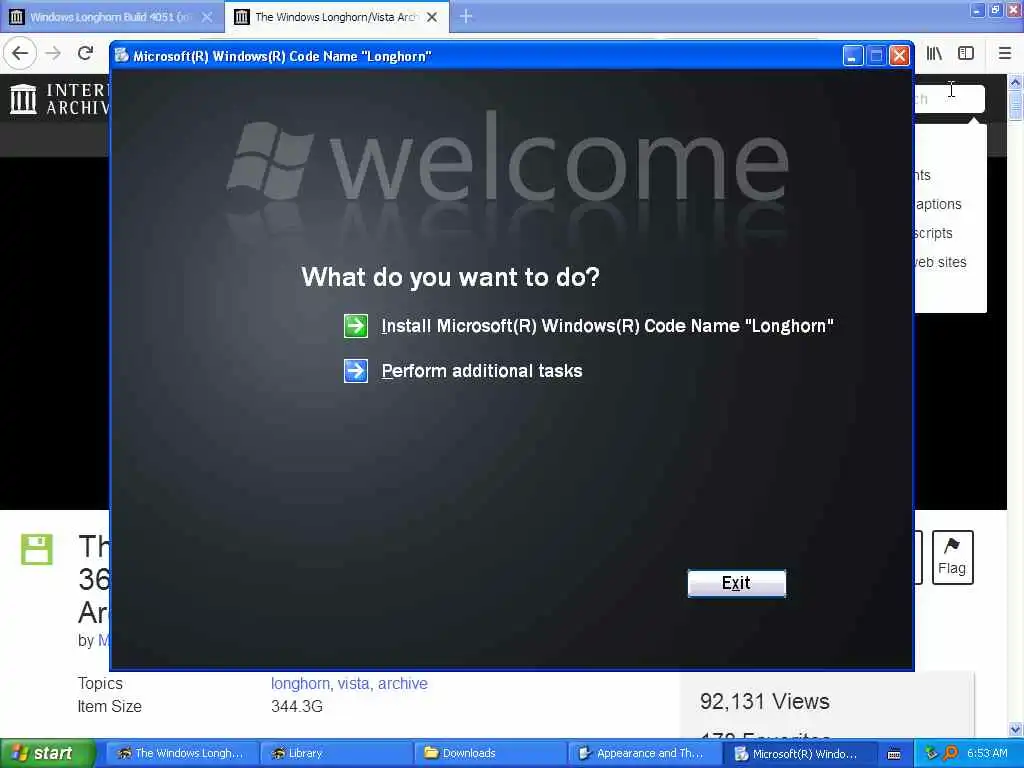The height and width of the screenshot is (768, 1024).
Task: Close The Windows Longhorn/Vista Archive tab
Action: tap(432, 17)
